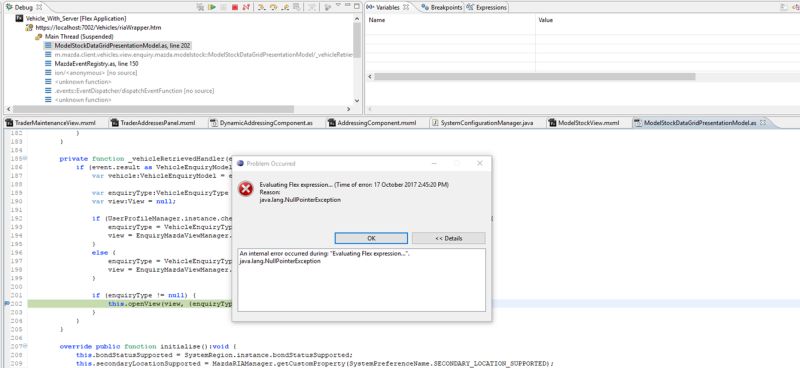800x368 pixels.
Task: Minimize the Debug view panel
Action: (347, 5)
